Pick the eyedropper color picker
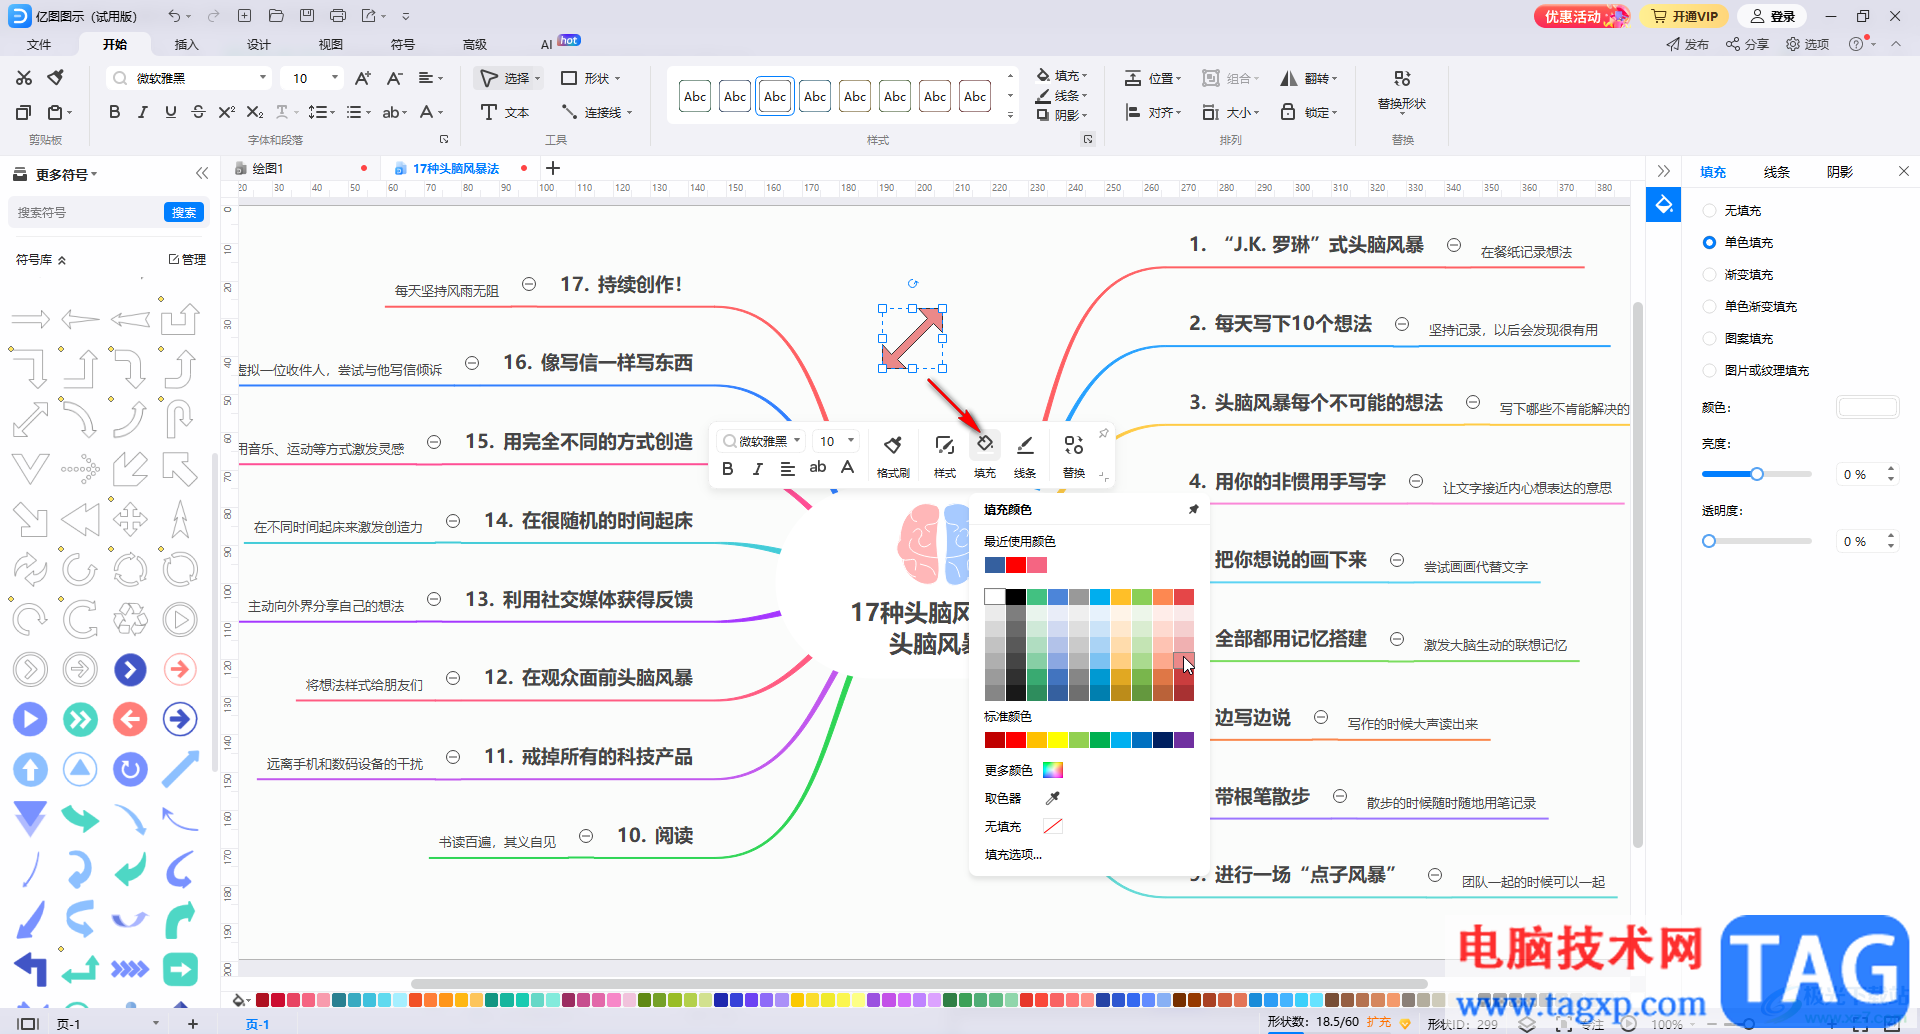Image resolution: width=1920 pixels, height=1034 pixels. point(1053,798)
